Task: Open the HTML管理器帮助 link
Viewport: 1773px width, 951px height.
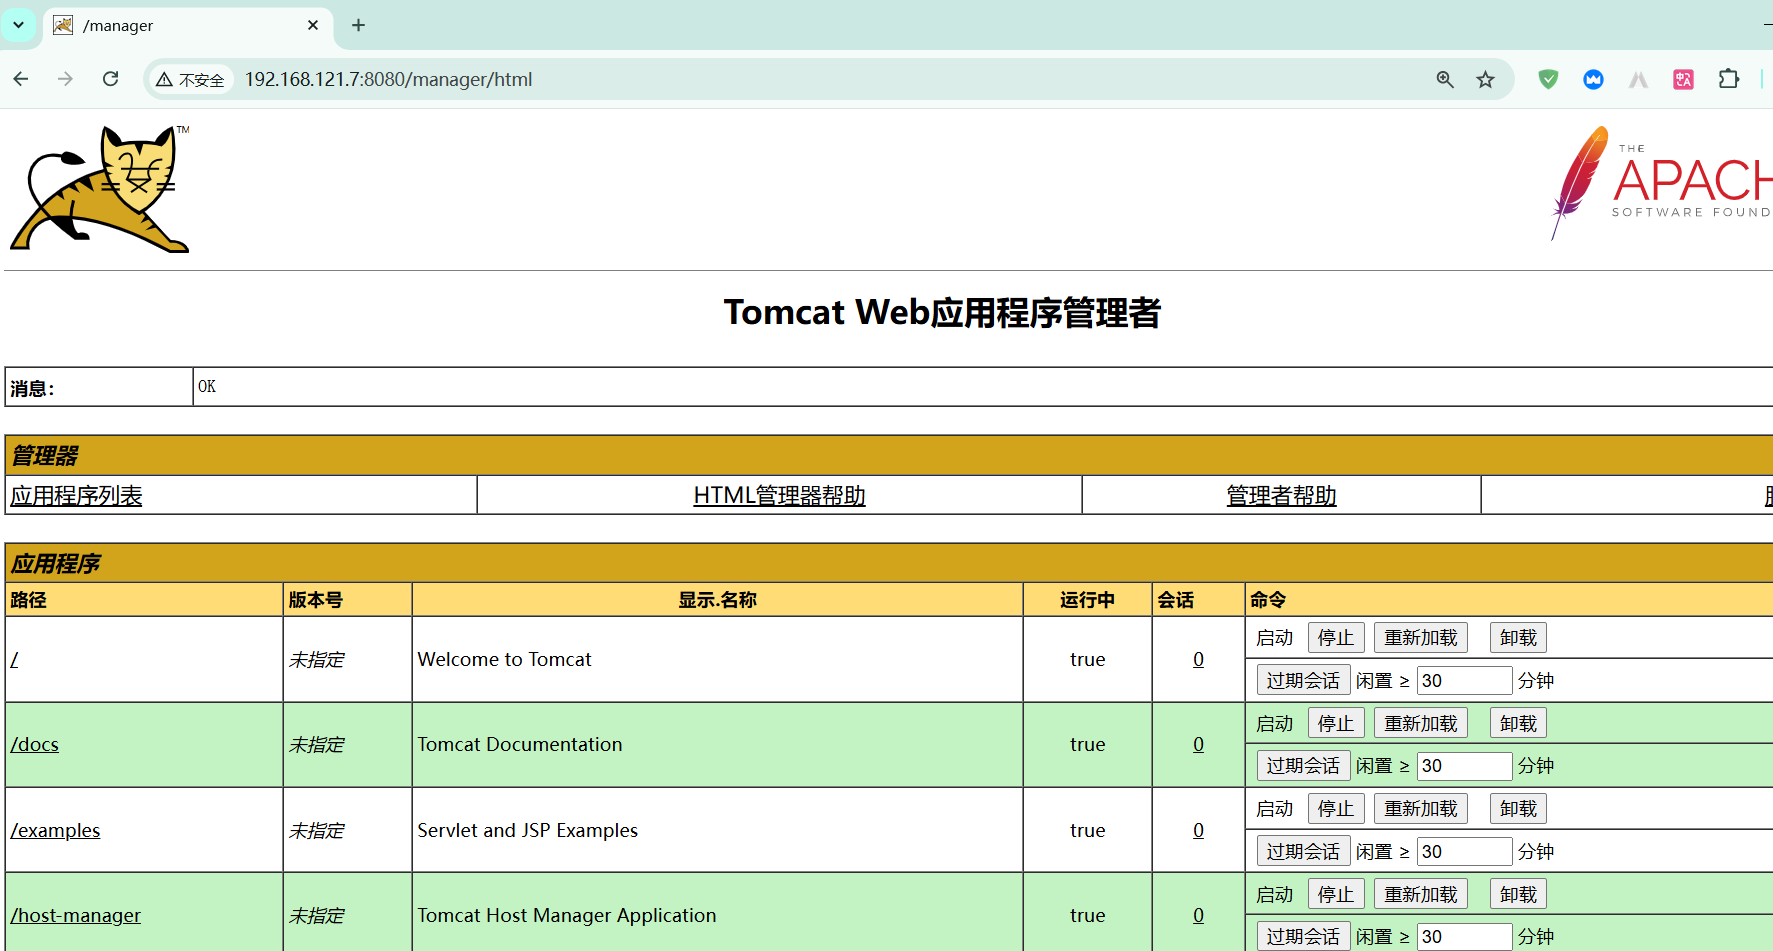Action: 779,496
